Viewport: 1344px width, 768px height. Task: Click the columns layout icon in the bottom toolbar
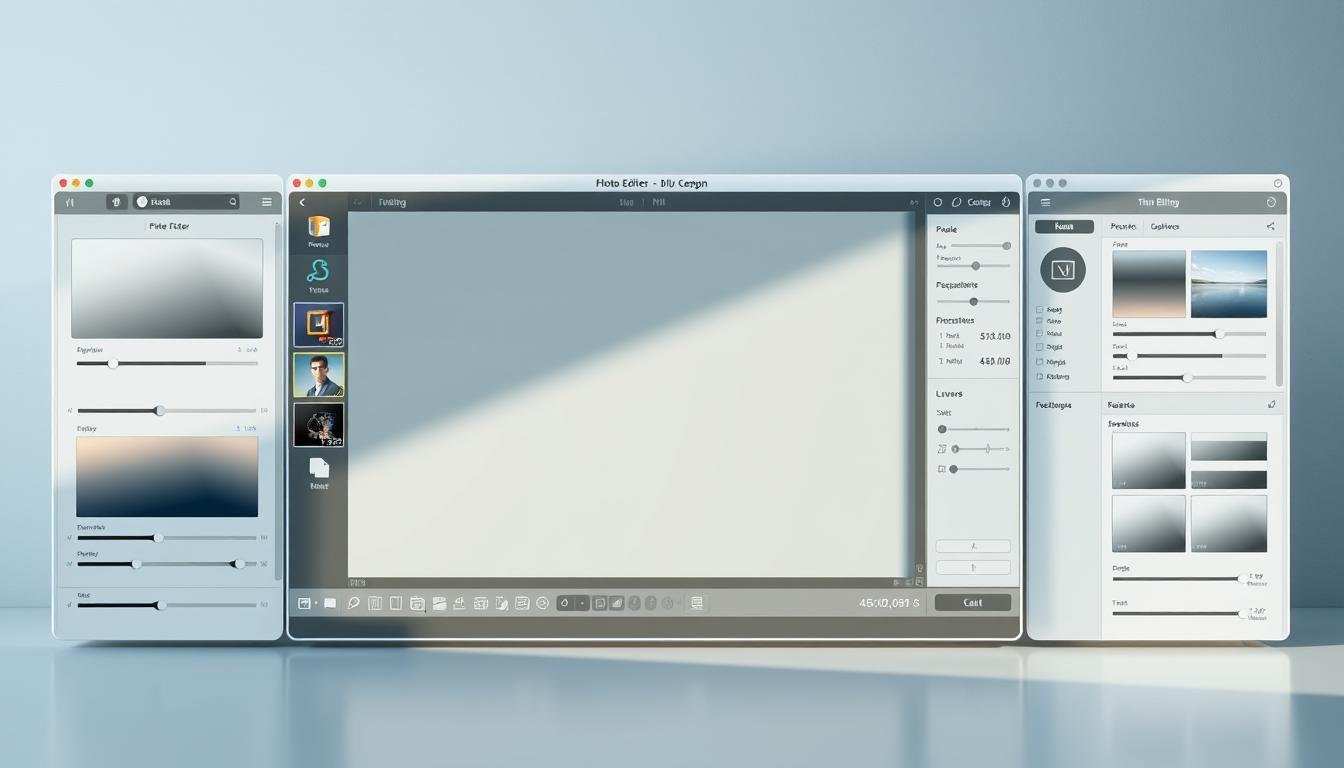(375, 603)
